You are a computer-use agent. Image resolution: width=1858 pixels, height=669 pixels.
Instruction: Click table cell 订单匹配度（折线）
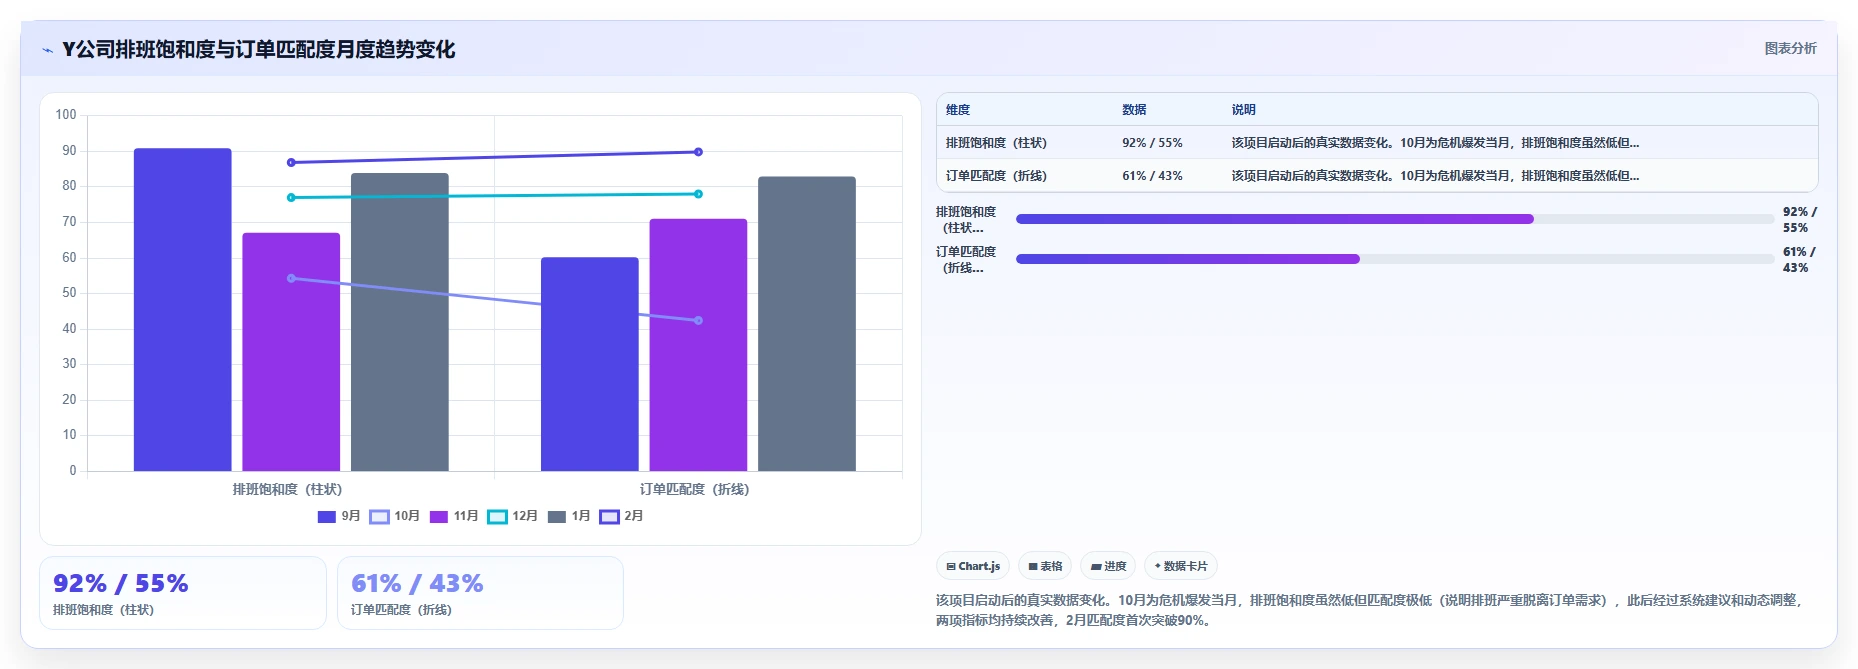(996, 176)
